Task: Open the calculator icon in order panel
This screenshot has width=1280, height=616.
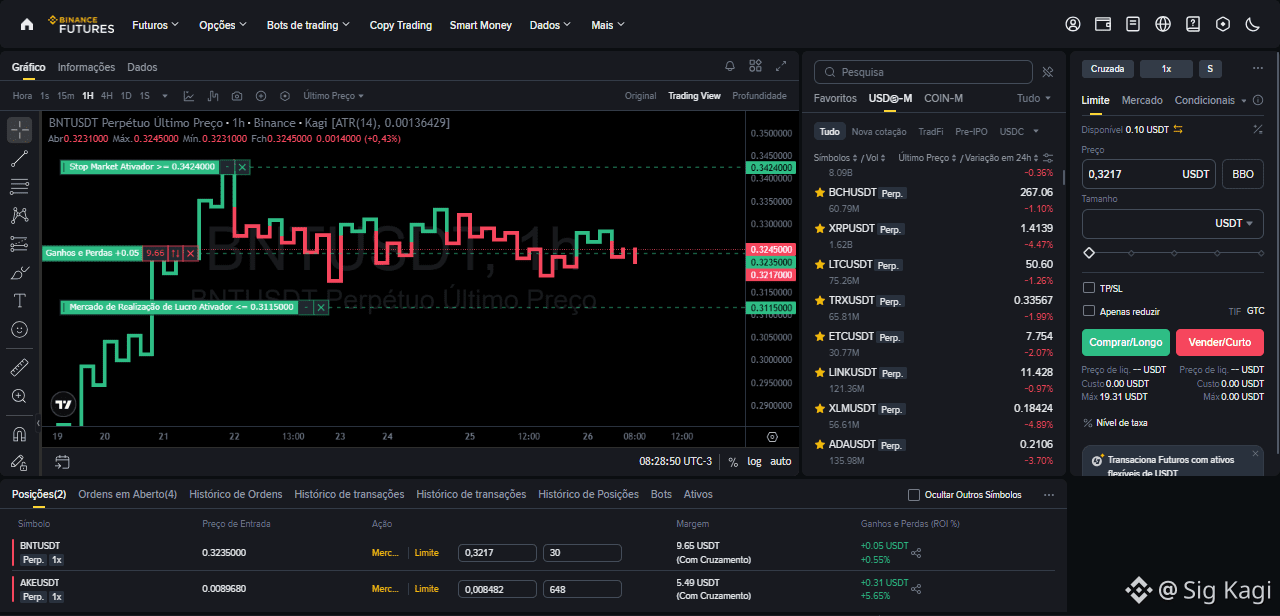Action: [x=1257, y=130]
